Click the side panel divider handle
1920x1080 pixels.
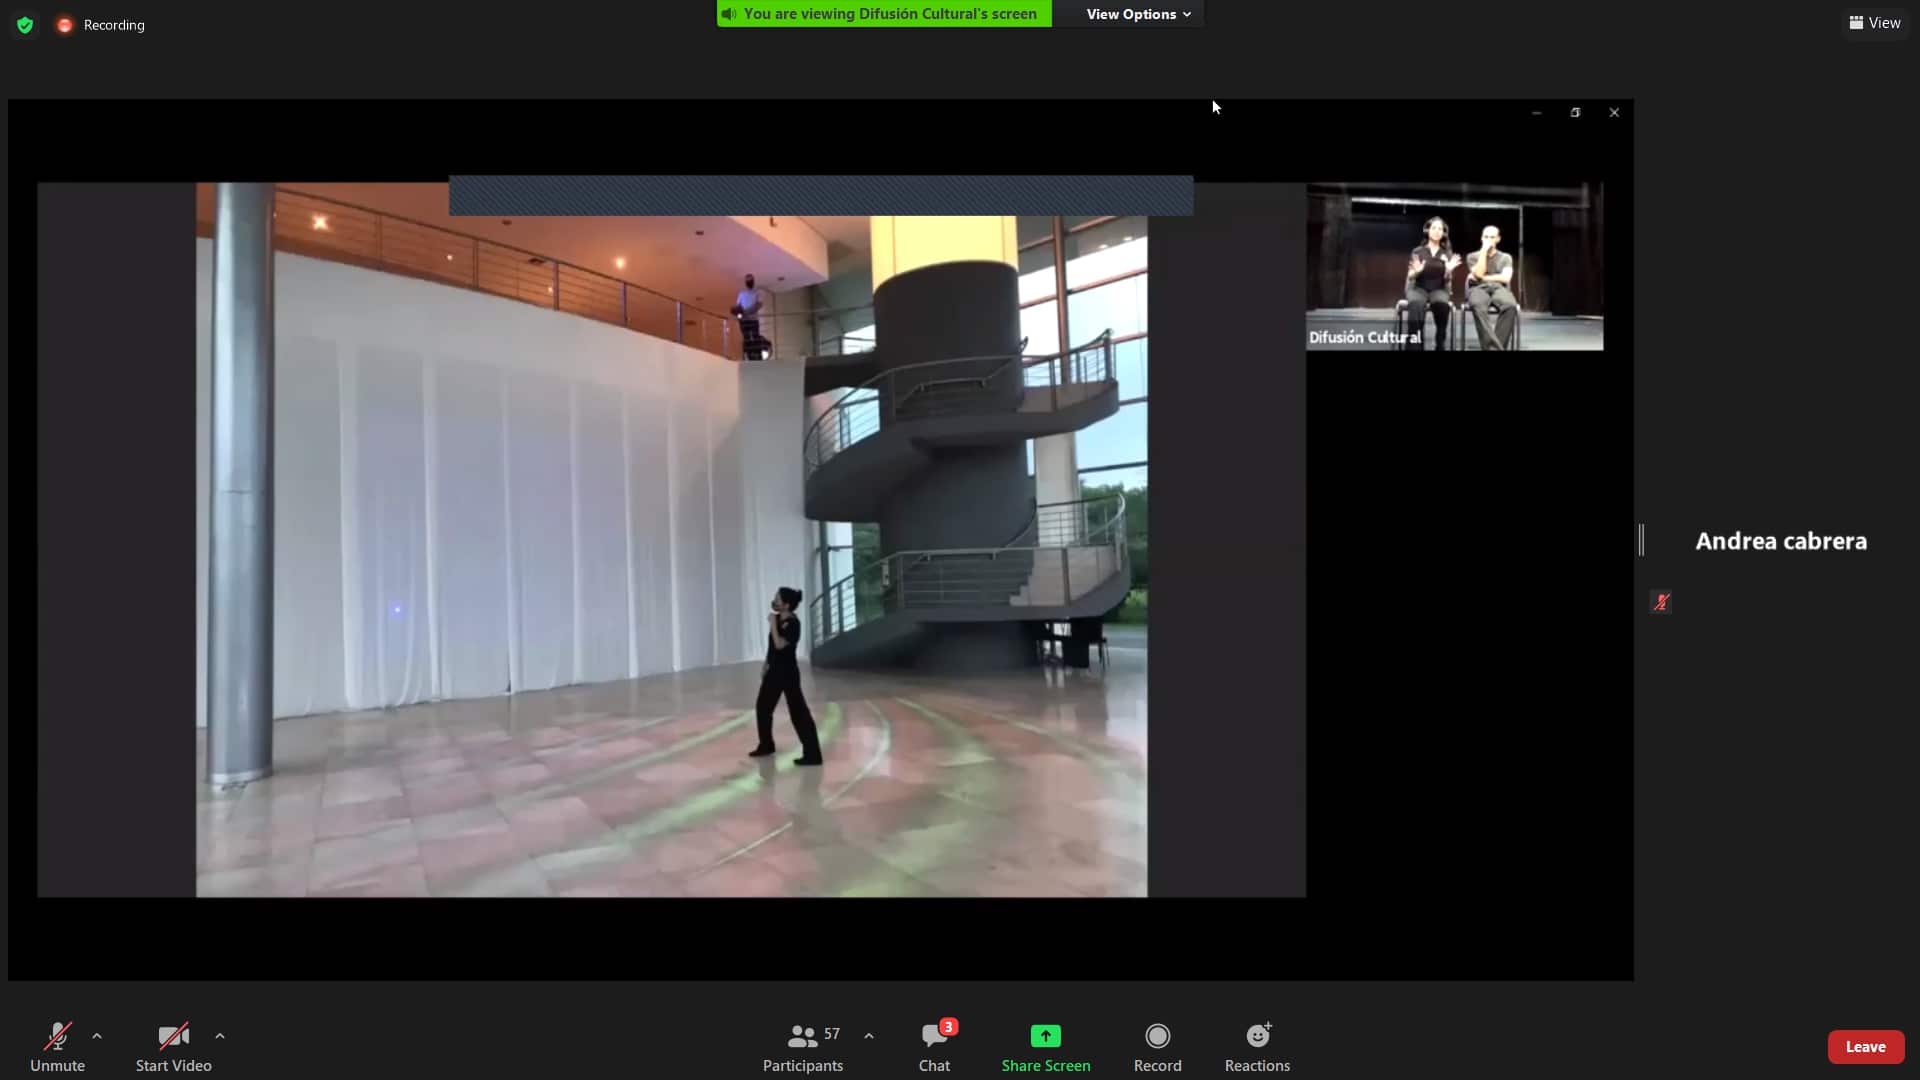[1641, 540]
